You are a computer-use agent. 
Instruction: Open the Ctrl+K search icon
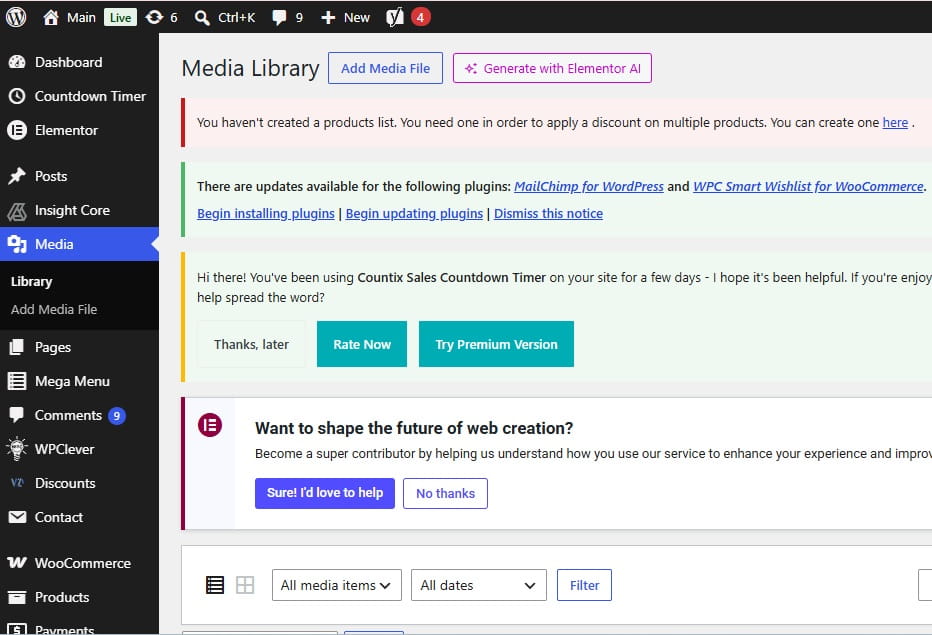click(202, 18)
